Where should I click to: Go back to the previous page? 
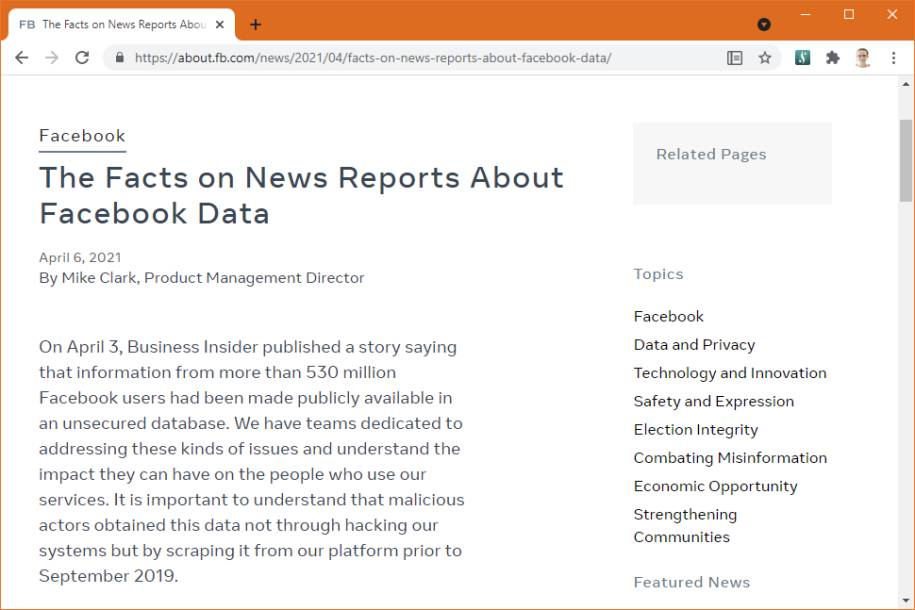(x=22, y=57)
